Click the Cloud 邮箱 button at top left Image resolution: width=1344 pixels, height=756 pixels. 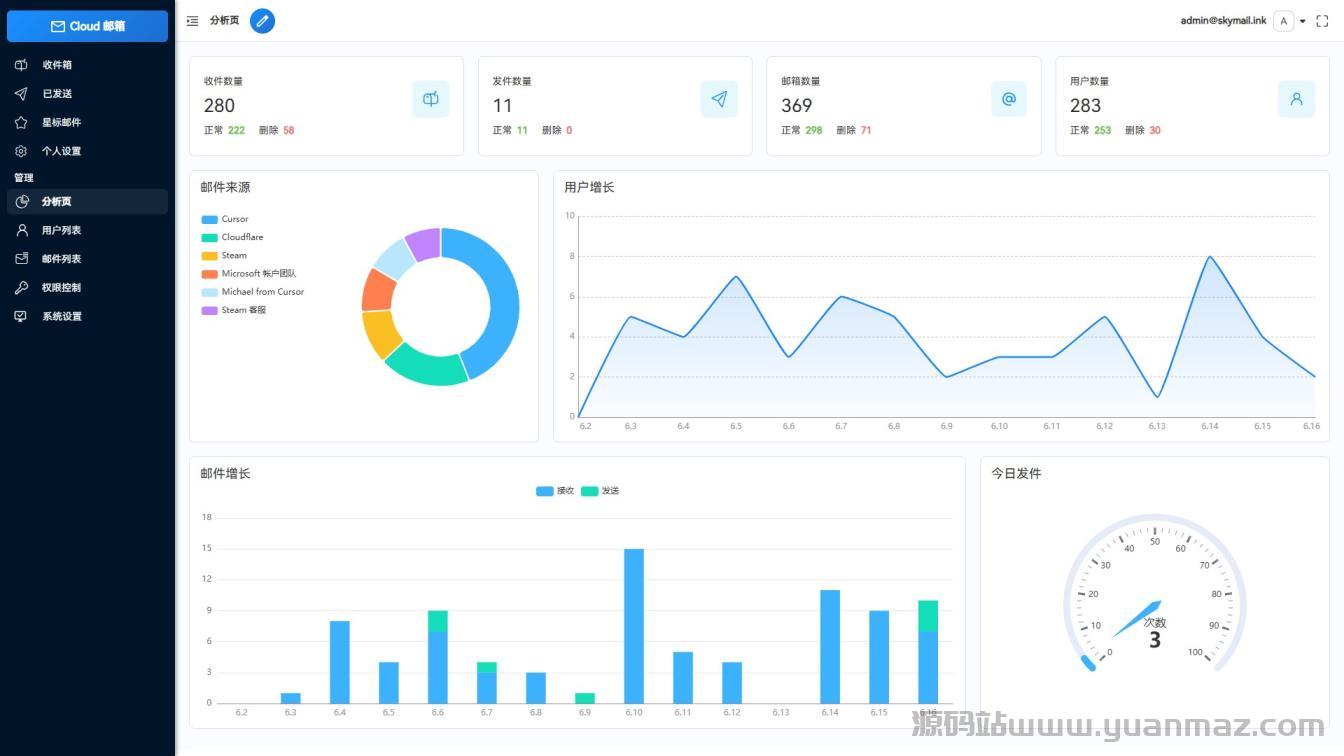click(87, 26)
